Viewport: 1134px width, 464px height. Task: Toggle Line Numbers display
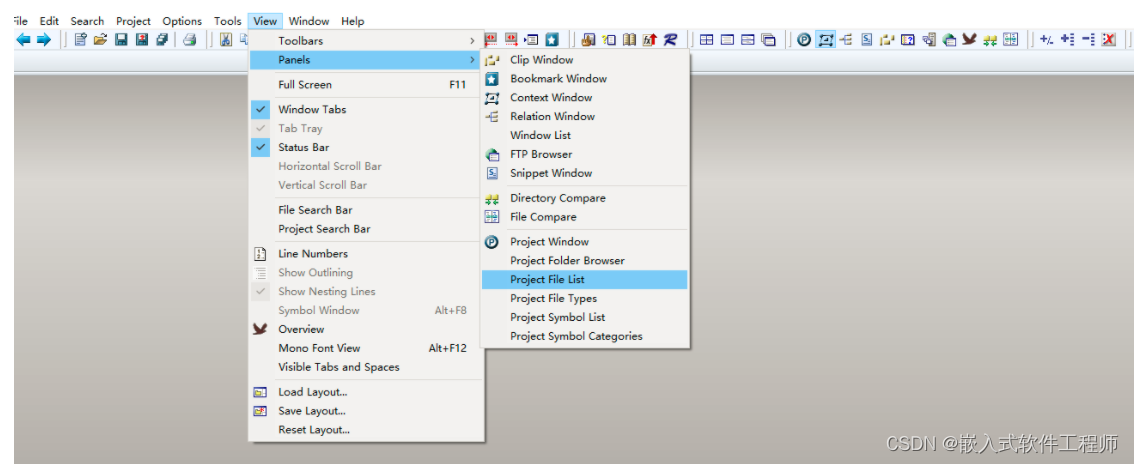point(312,254)
